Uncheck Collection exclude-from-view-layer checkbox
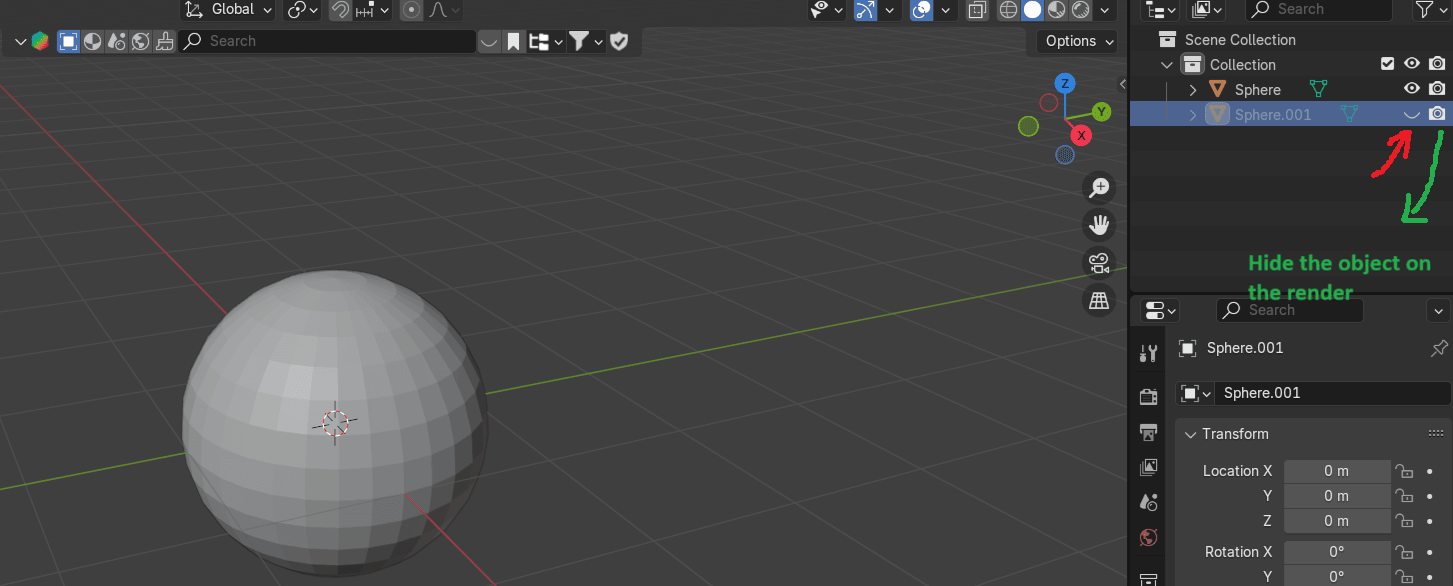Image resolution: width=1453 pixels, height=586 pixels. [1387, 64]
